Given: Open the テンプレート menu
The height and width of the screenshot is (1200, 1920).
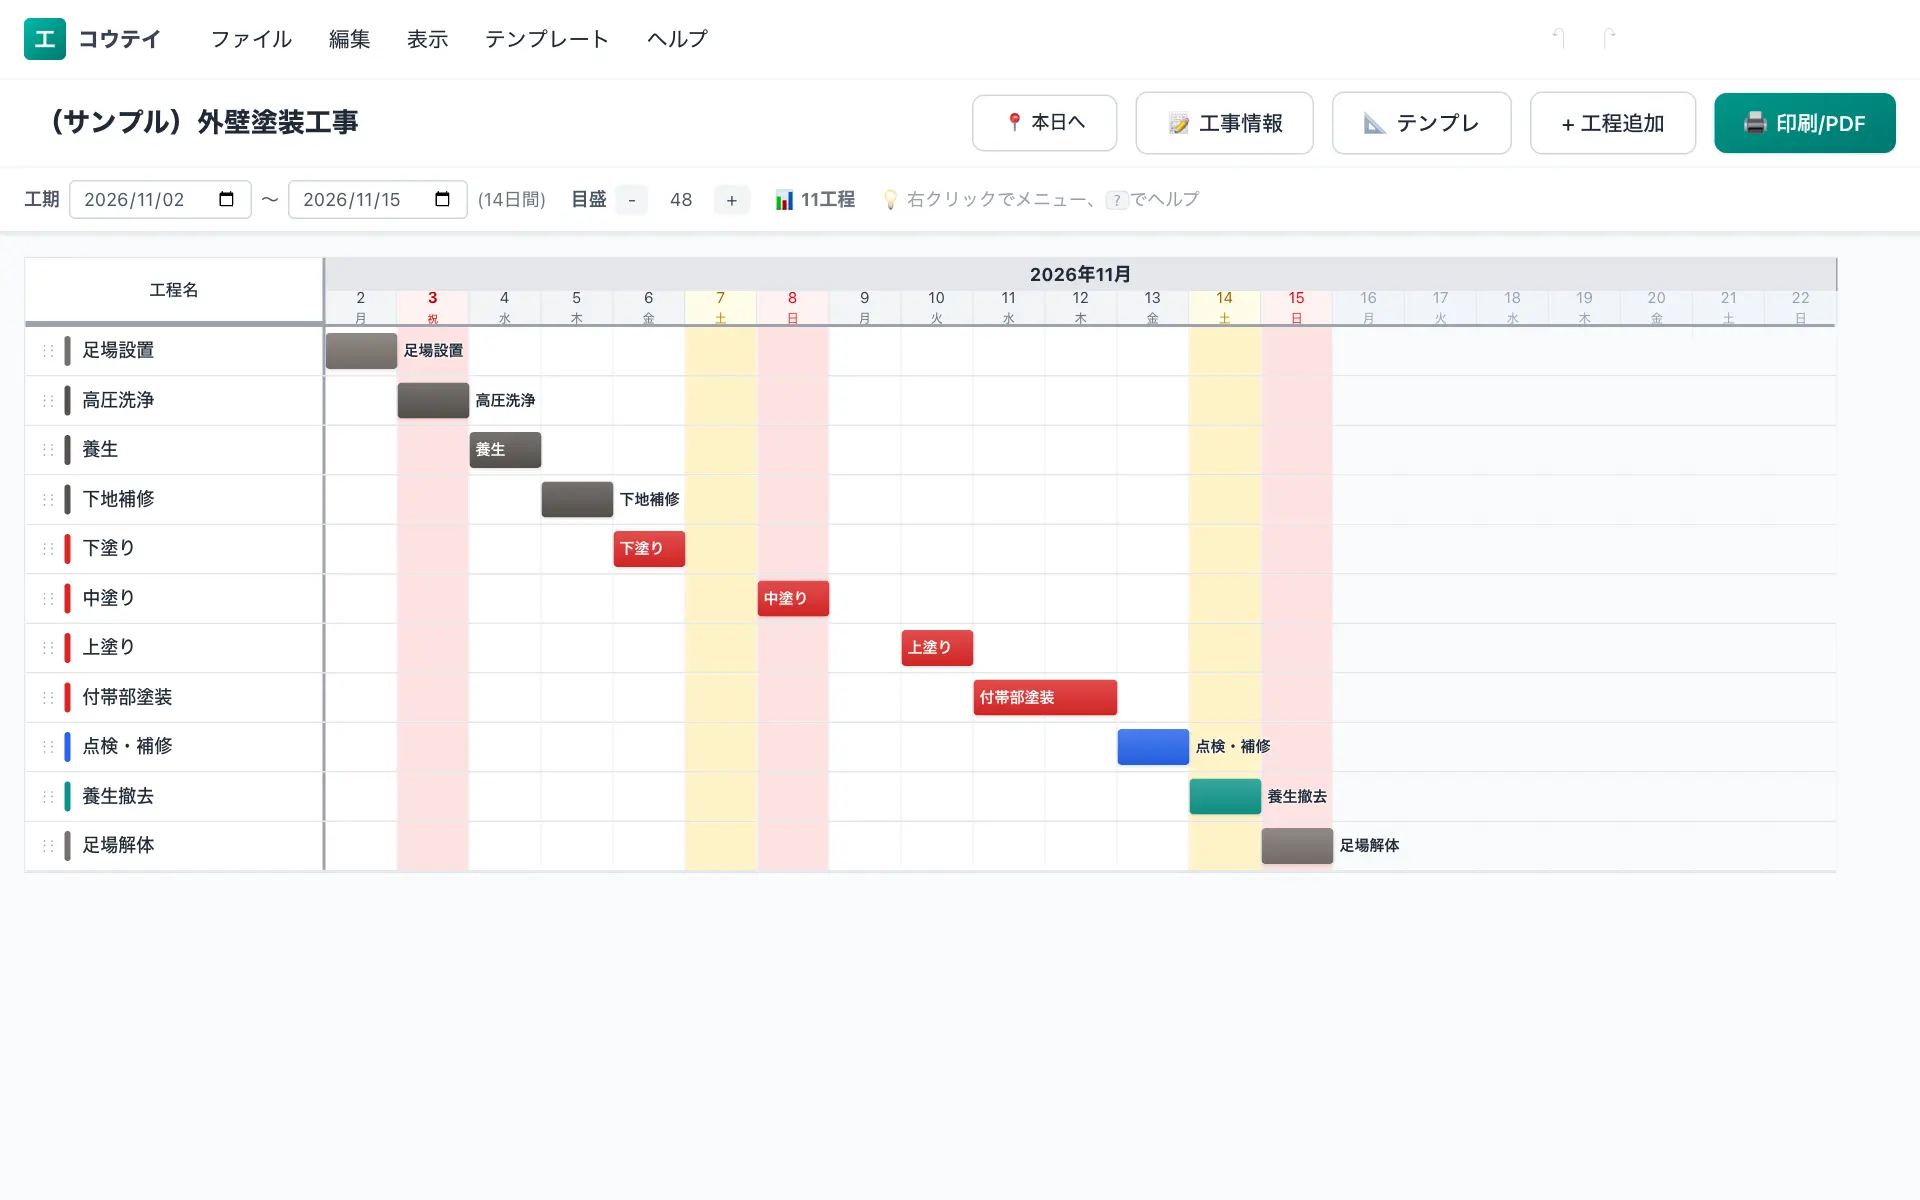Looking at the screenshot, I should point(547,39).
